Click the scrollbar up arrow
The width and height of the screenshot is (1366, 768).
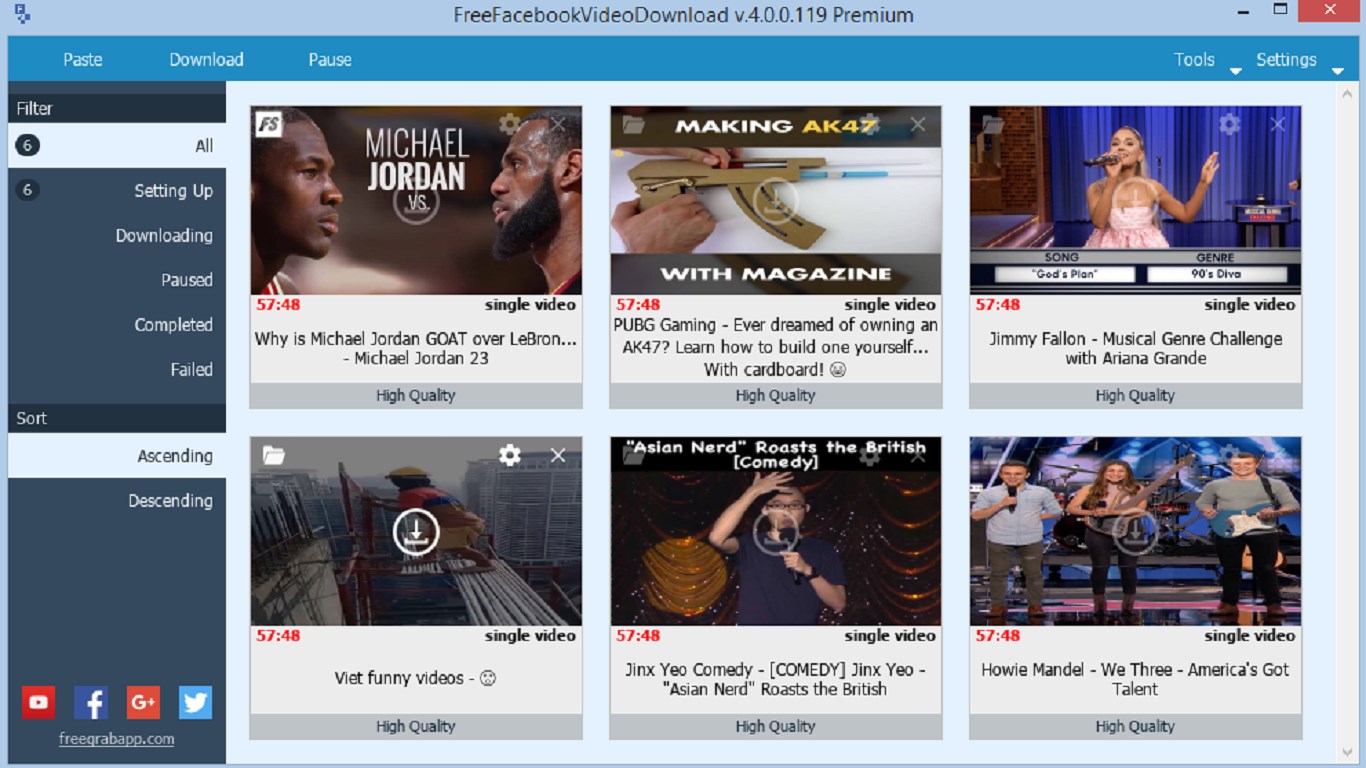click(1346, 93)
